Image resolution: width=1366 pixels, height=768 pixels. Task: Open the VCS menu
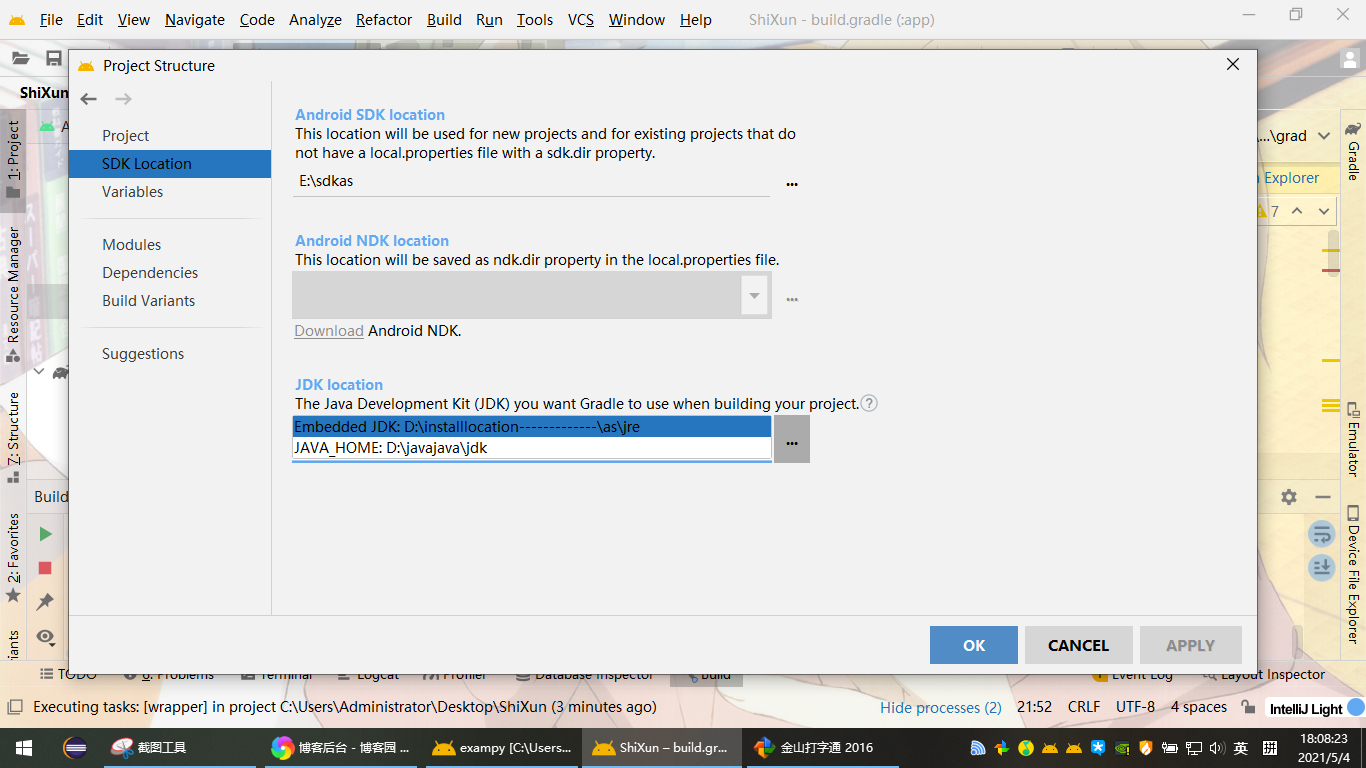pos(581,20)
